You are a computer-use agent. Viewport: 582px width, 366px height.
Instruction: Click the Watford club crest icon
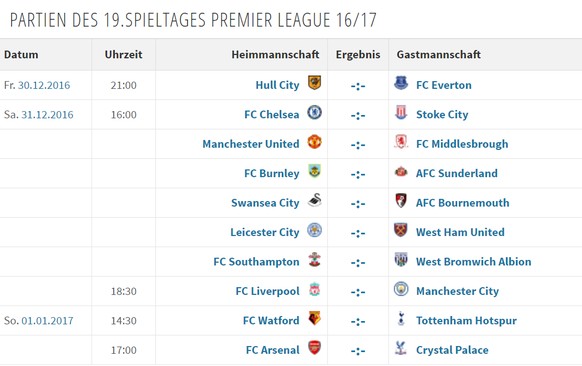pos(314,318)
